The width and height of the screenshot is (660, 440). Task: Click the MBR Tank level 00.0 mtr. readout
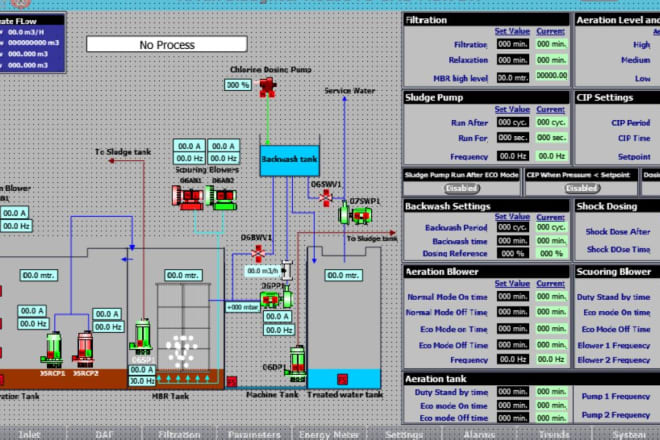tap(183, 275)
